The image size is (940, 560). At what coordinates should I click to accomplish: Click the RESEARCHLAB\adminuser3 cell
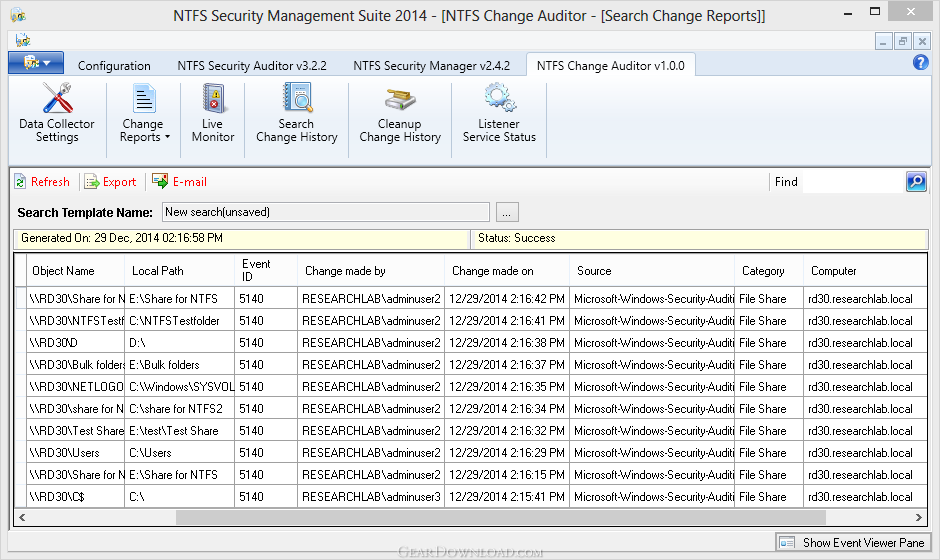[371, 496]
